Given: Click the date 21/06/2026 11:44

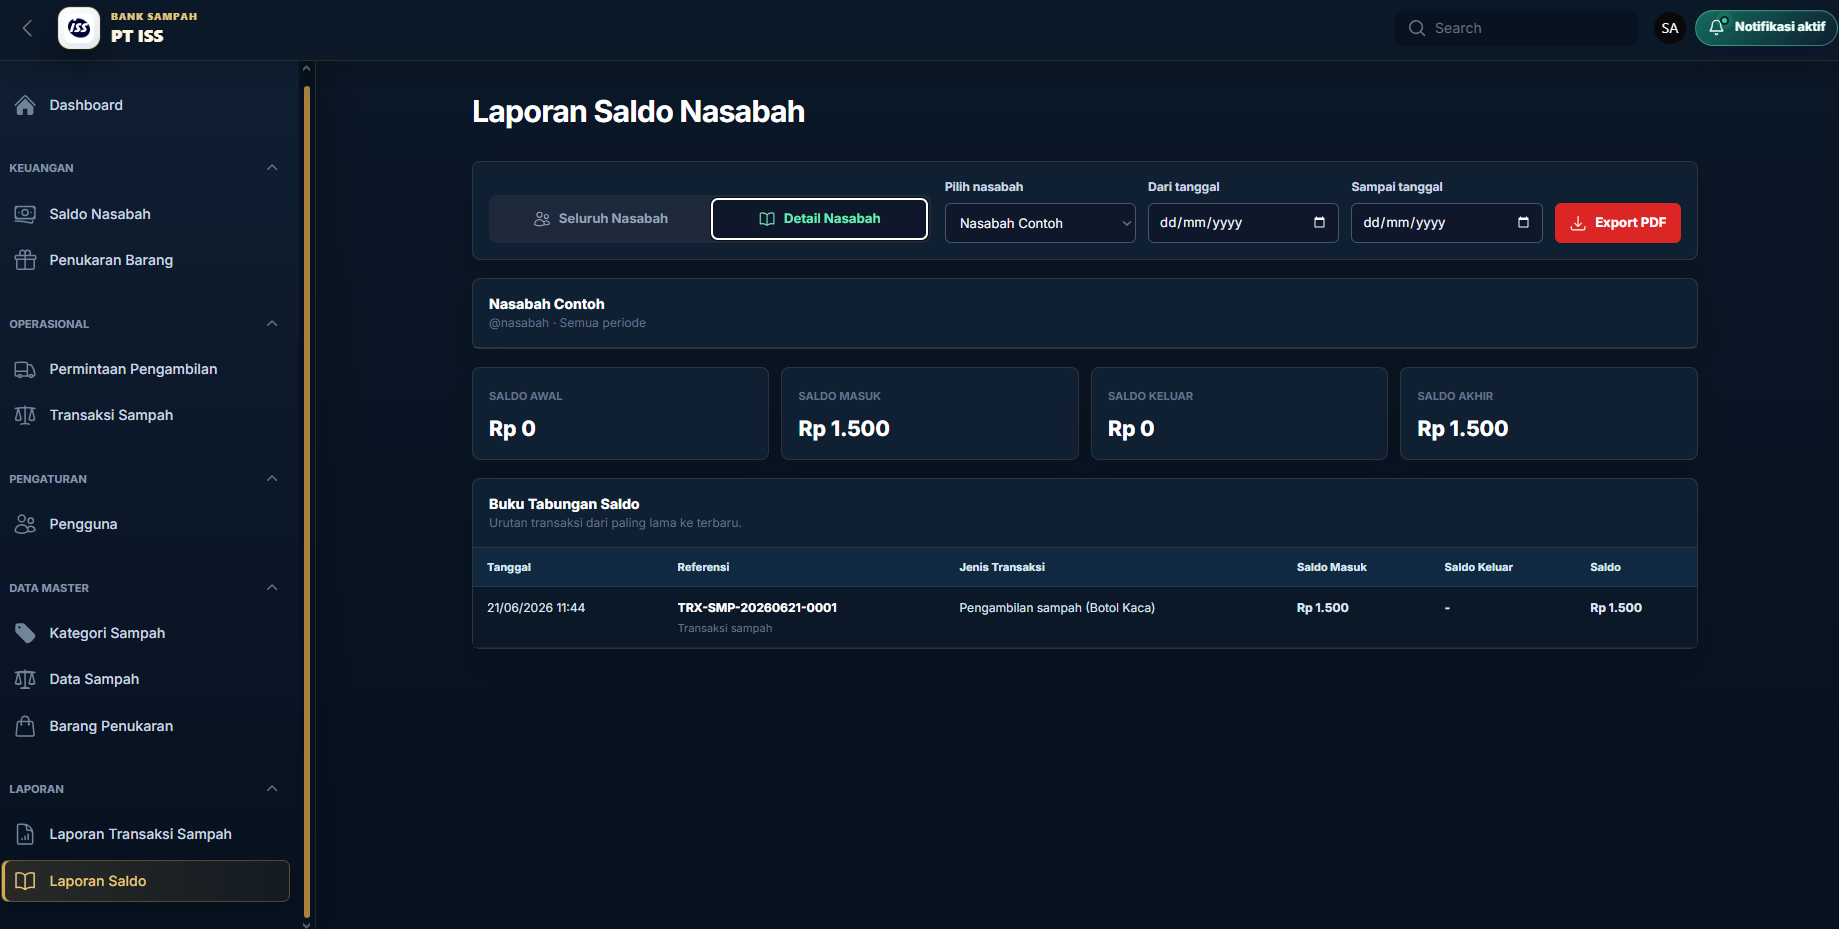Looking at the screenshot, I should [x=536, y=607].
